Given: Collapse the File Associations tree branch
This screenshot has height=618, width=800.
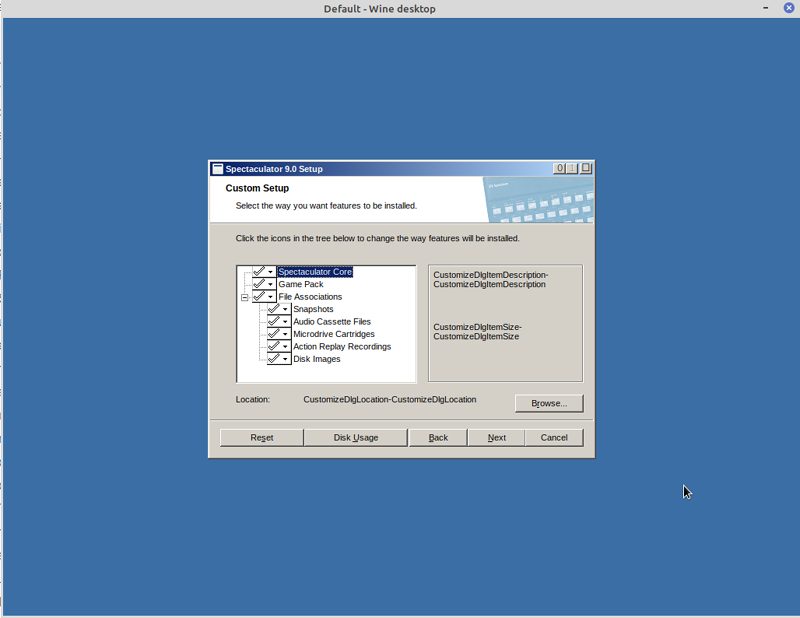Looking at the screenshot, I should [x=244, y=297].
